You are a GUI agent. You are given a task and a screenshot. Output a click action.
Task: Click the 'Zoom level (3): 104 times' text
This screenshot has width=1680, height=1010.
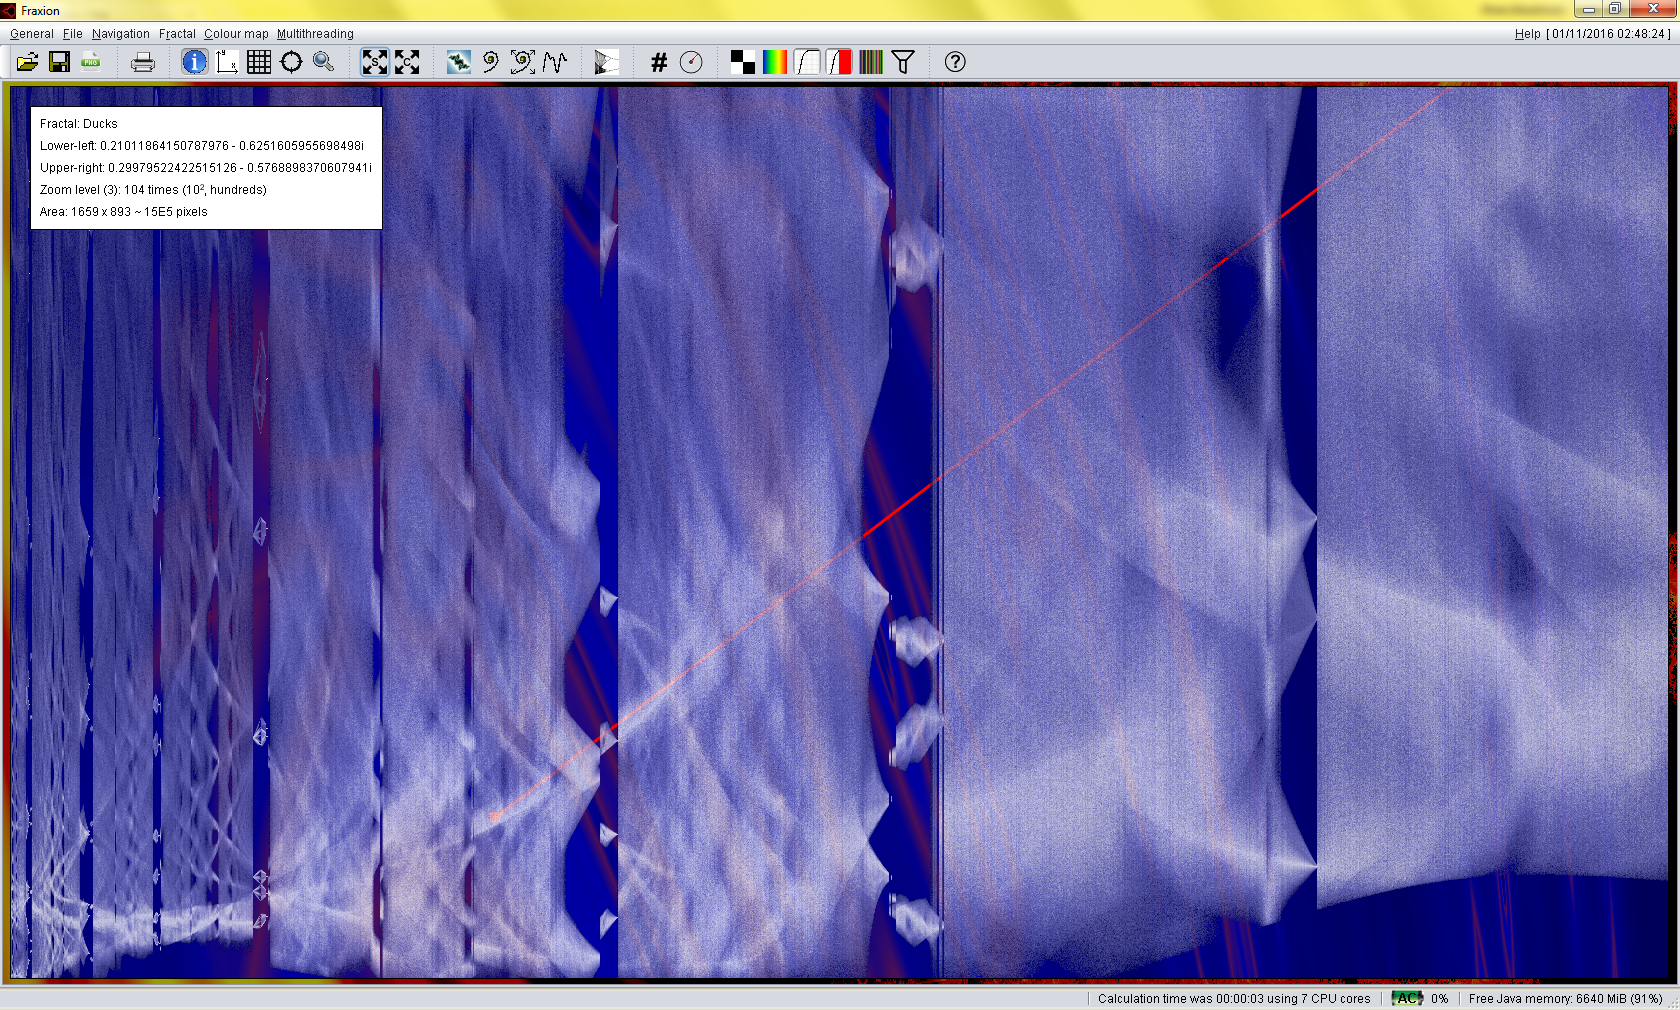(153, 190)
